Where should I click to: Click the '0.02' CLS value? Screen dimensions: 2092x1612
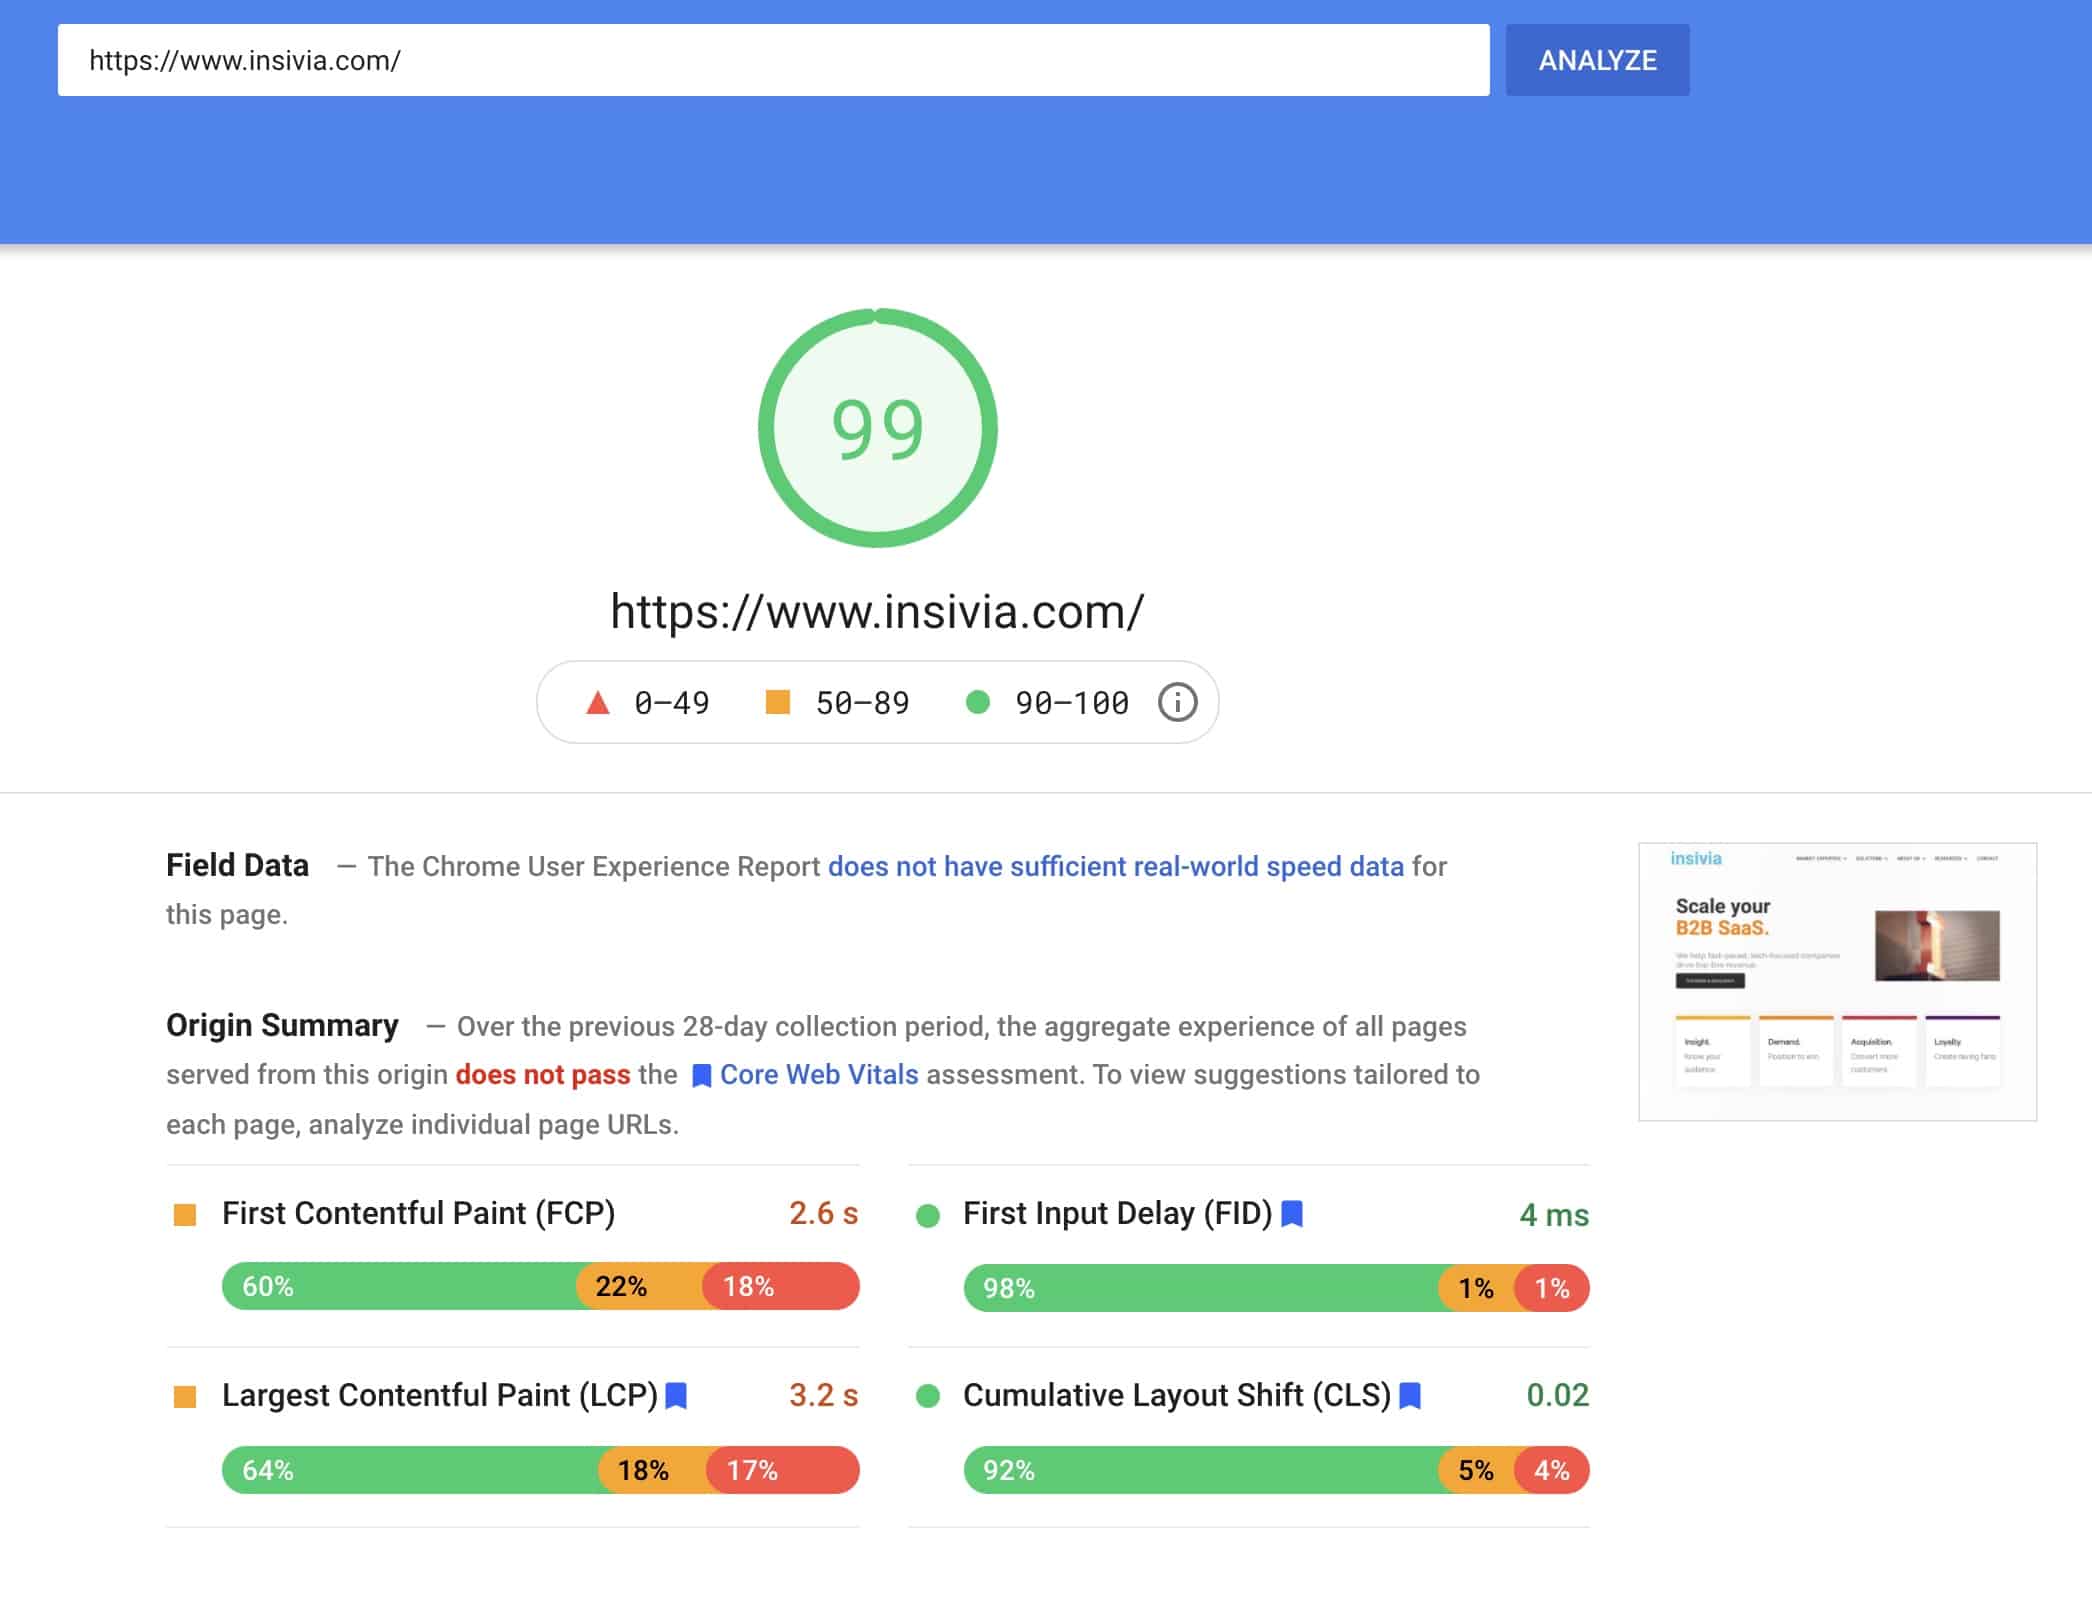(1557, 1395)
